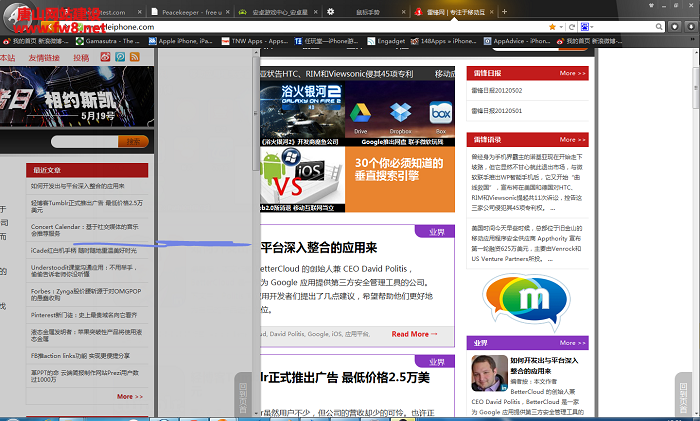
Task: Open the orange RSS feed icon
Action: coord(135,57)
